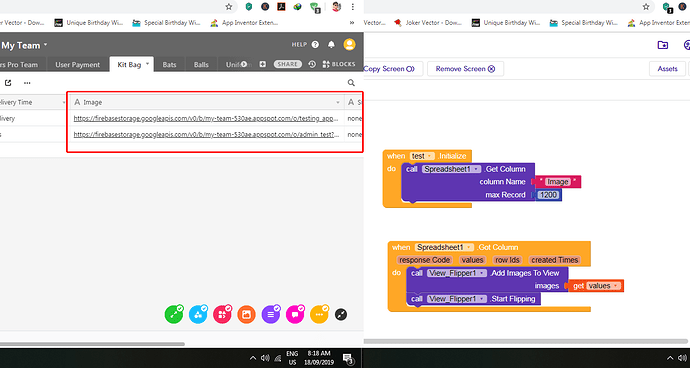Open the project folder icon in right window
Screen dimensions: 690x368
click(x=663, y=44)
